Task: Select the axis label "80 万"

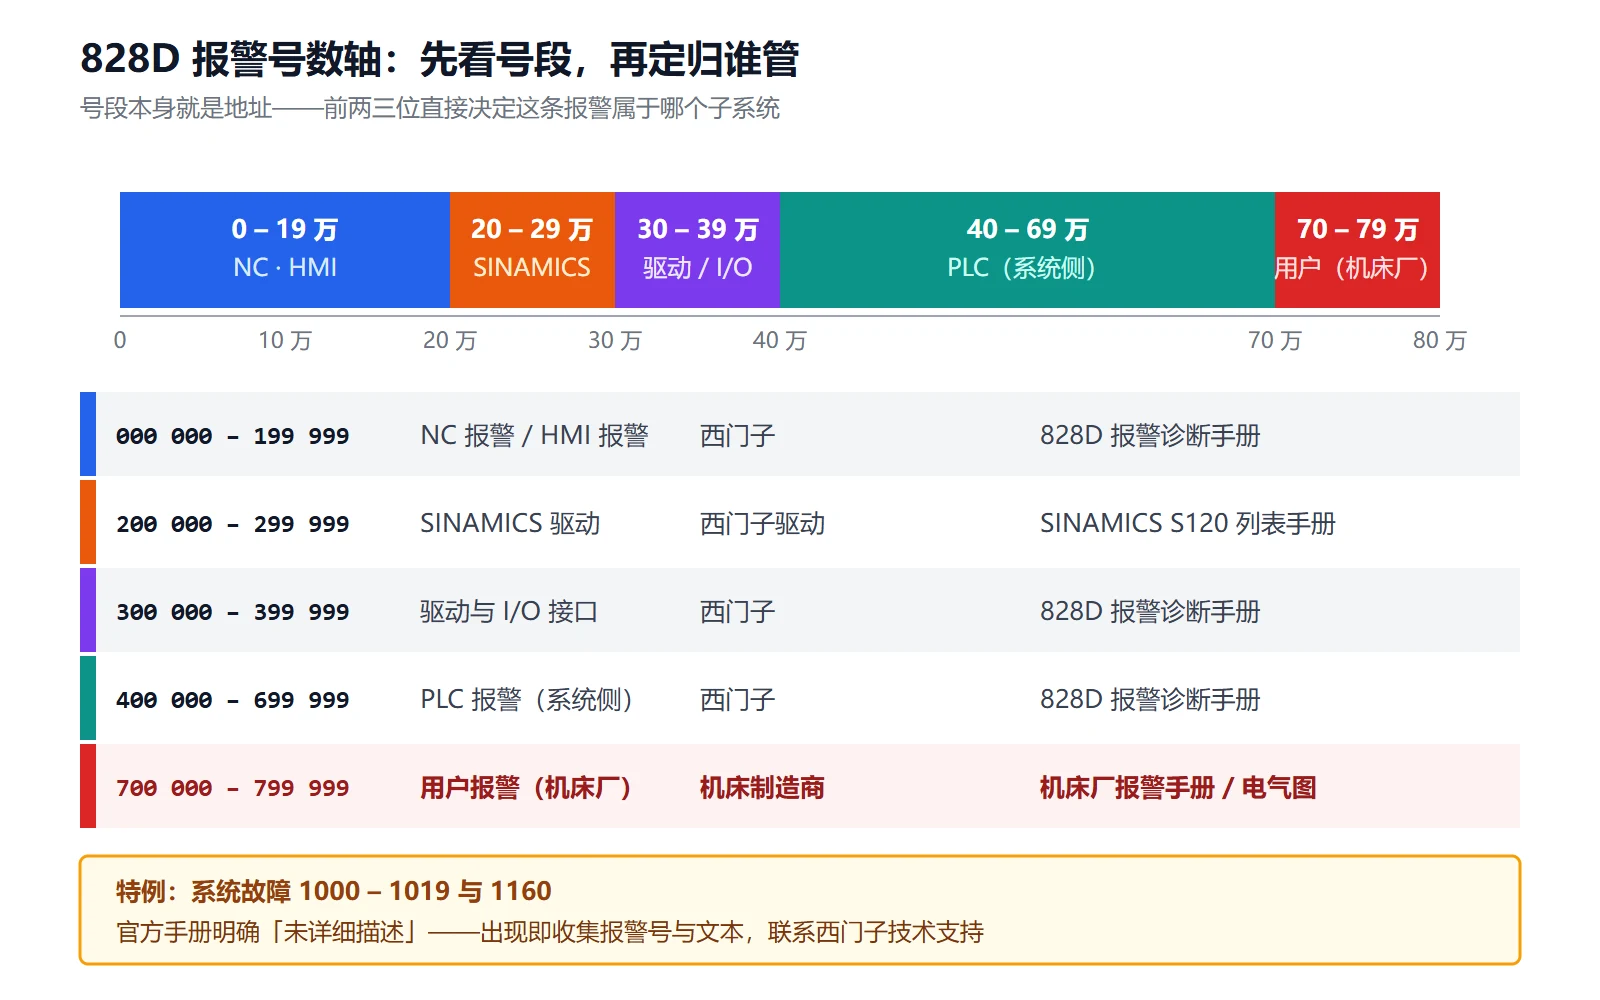Action: coord(1440,340)
